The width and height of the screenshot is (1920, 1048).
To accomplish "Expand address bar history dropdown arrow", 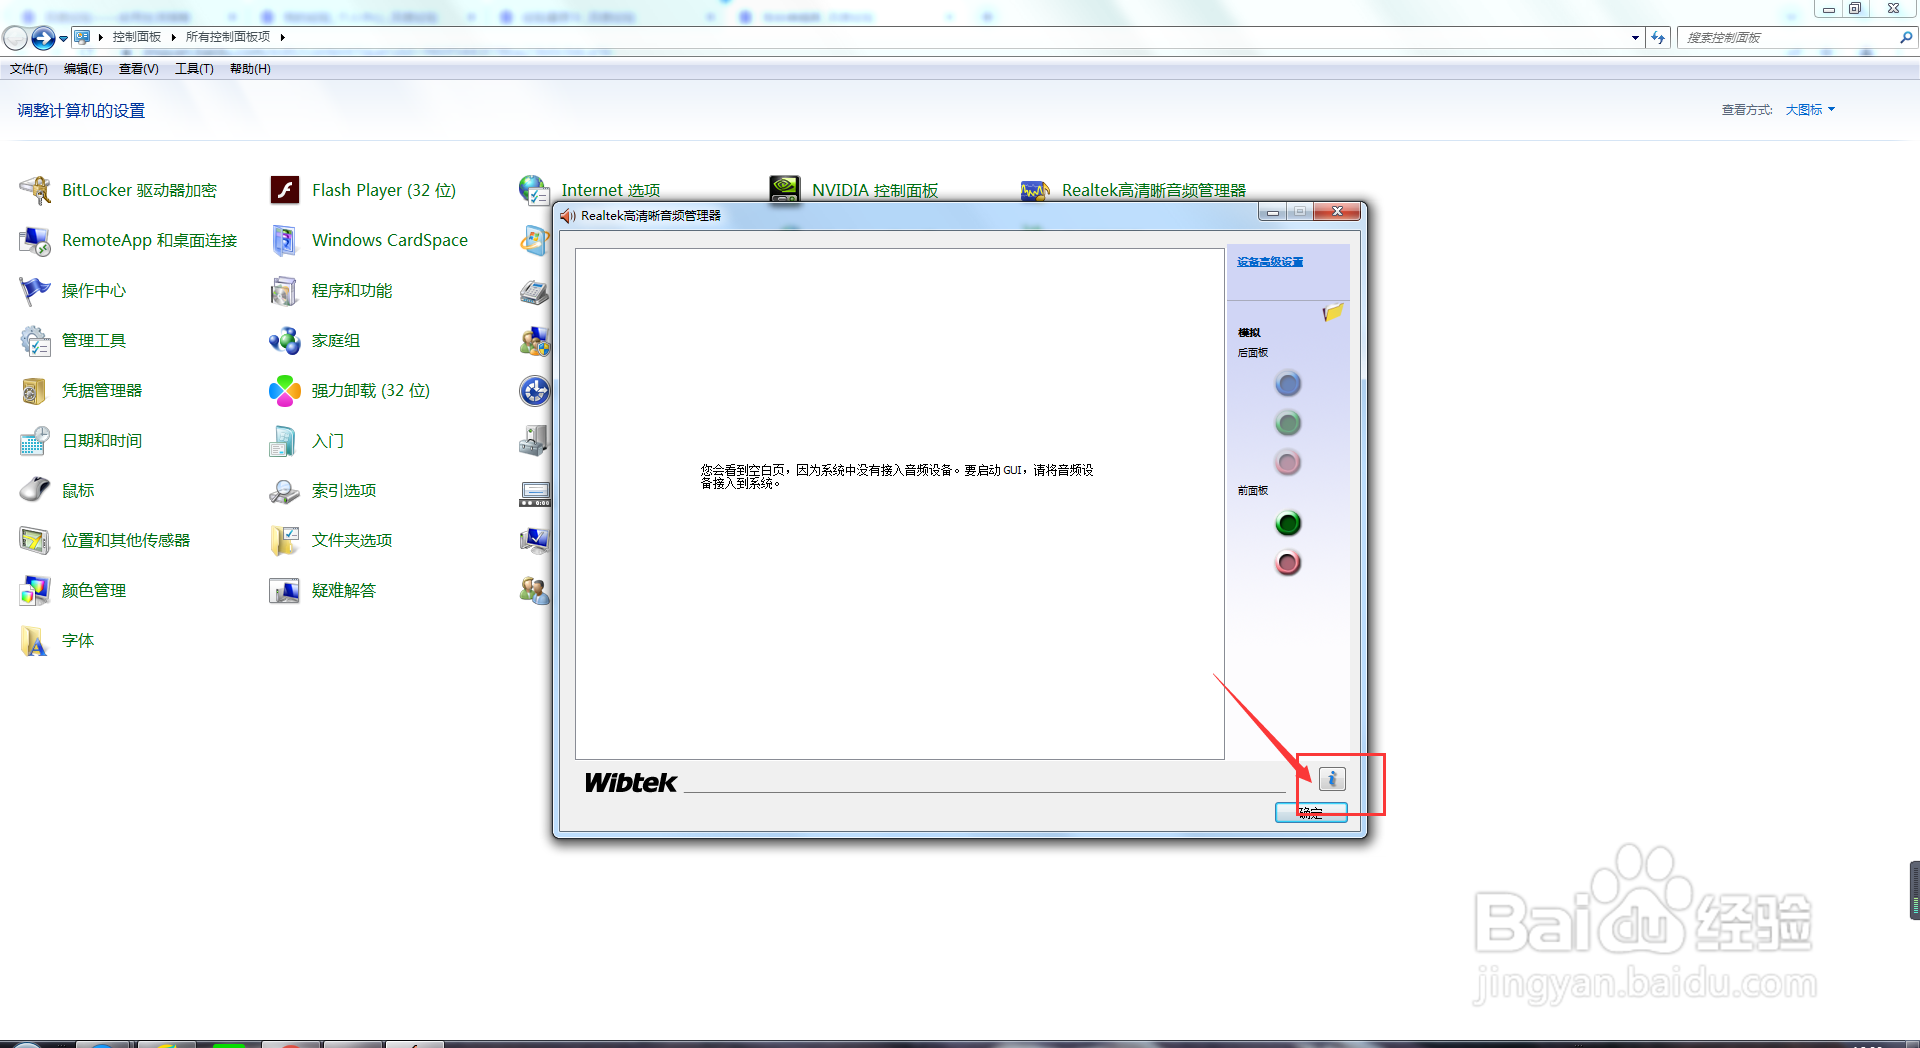I will point(1635,38).
